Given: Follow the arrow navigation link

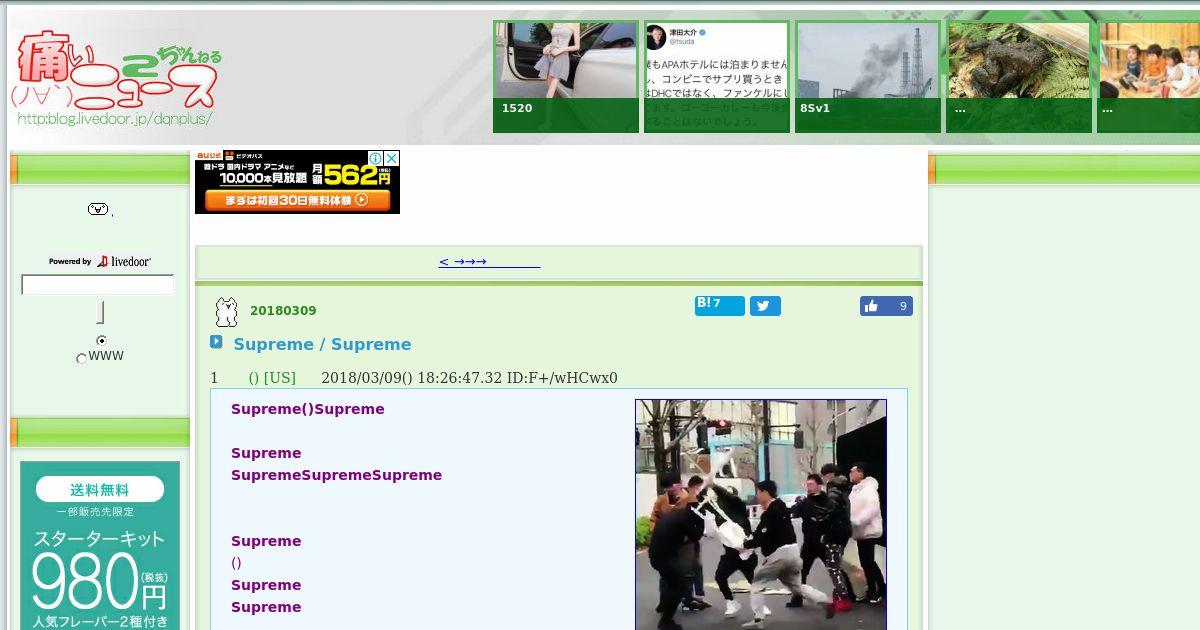Looking at the screenshot, I should pyautogui.click(x=489, y=262).
